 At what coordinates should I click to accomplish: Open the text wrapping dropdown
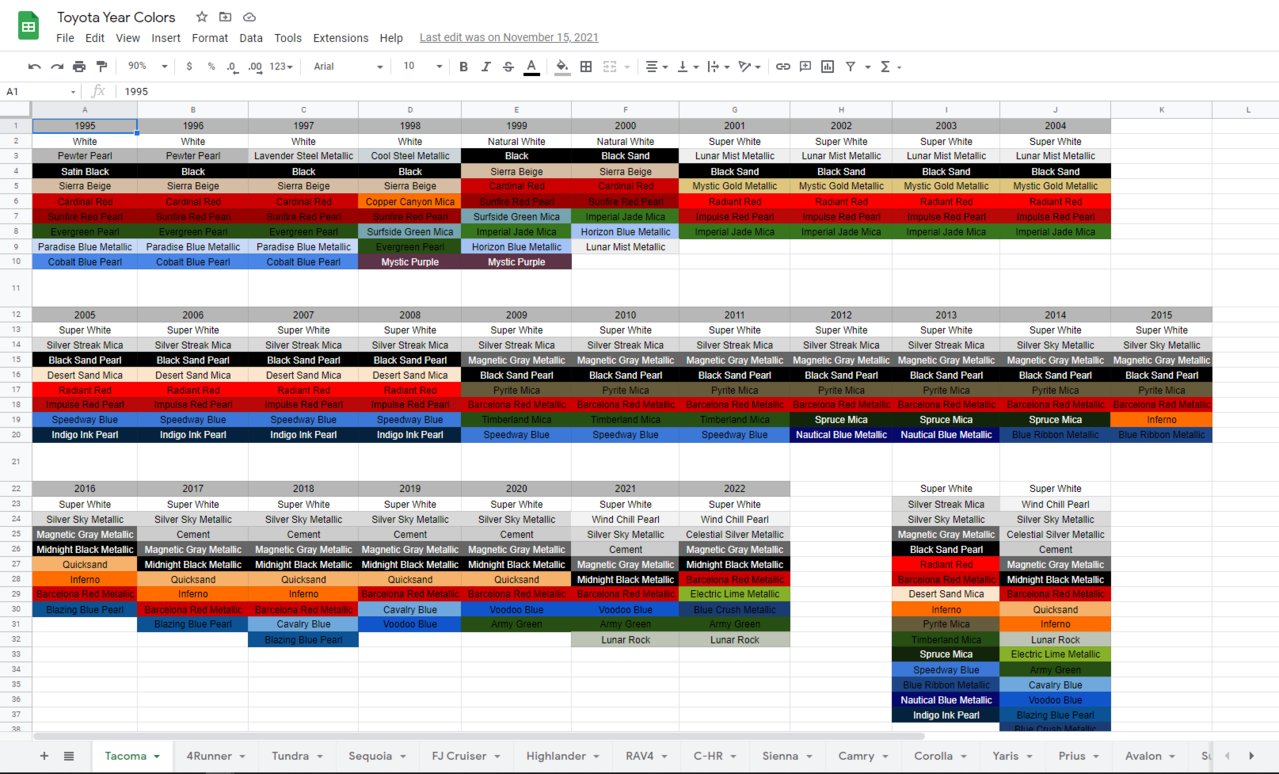point(717,66)
